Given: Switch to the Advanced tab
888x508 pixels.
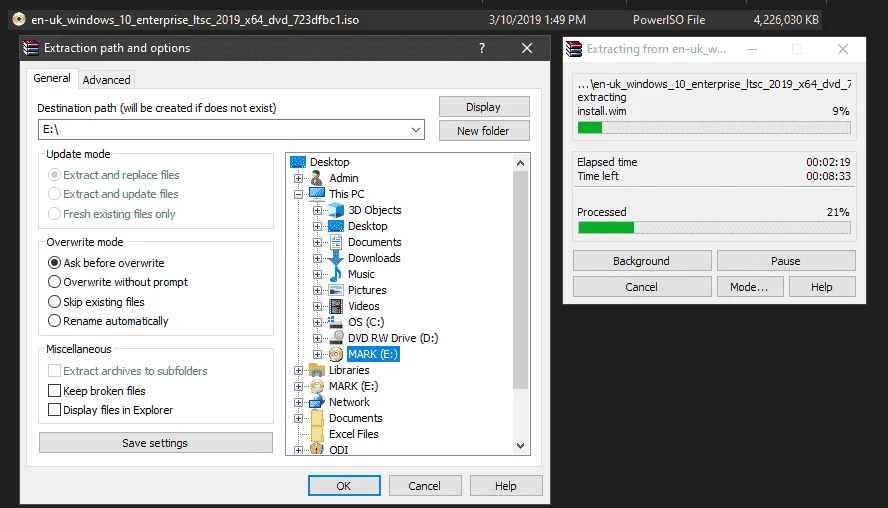Looking at the screenshot, I should [106, 80].
